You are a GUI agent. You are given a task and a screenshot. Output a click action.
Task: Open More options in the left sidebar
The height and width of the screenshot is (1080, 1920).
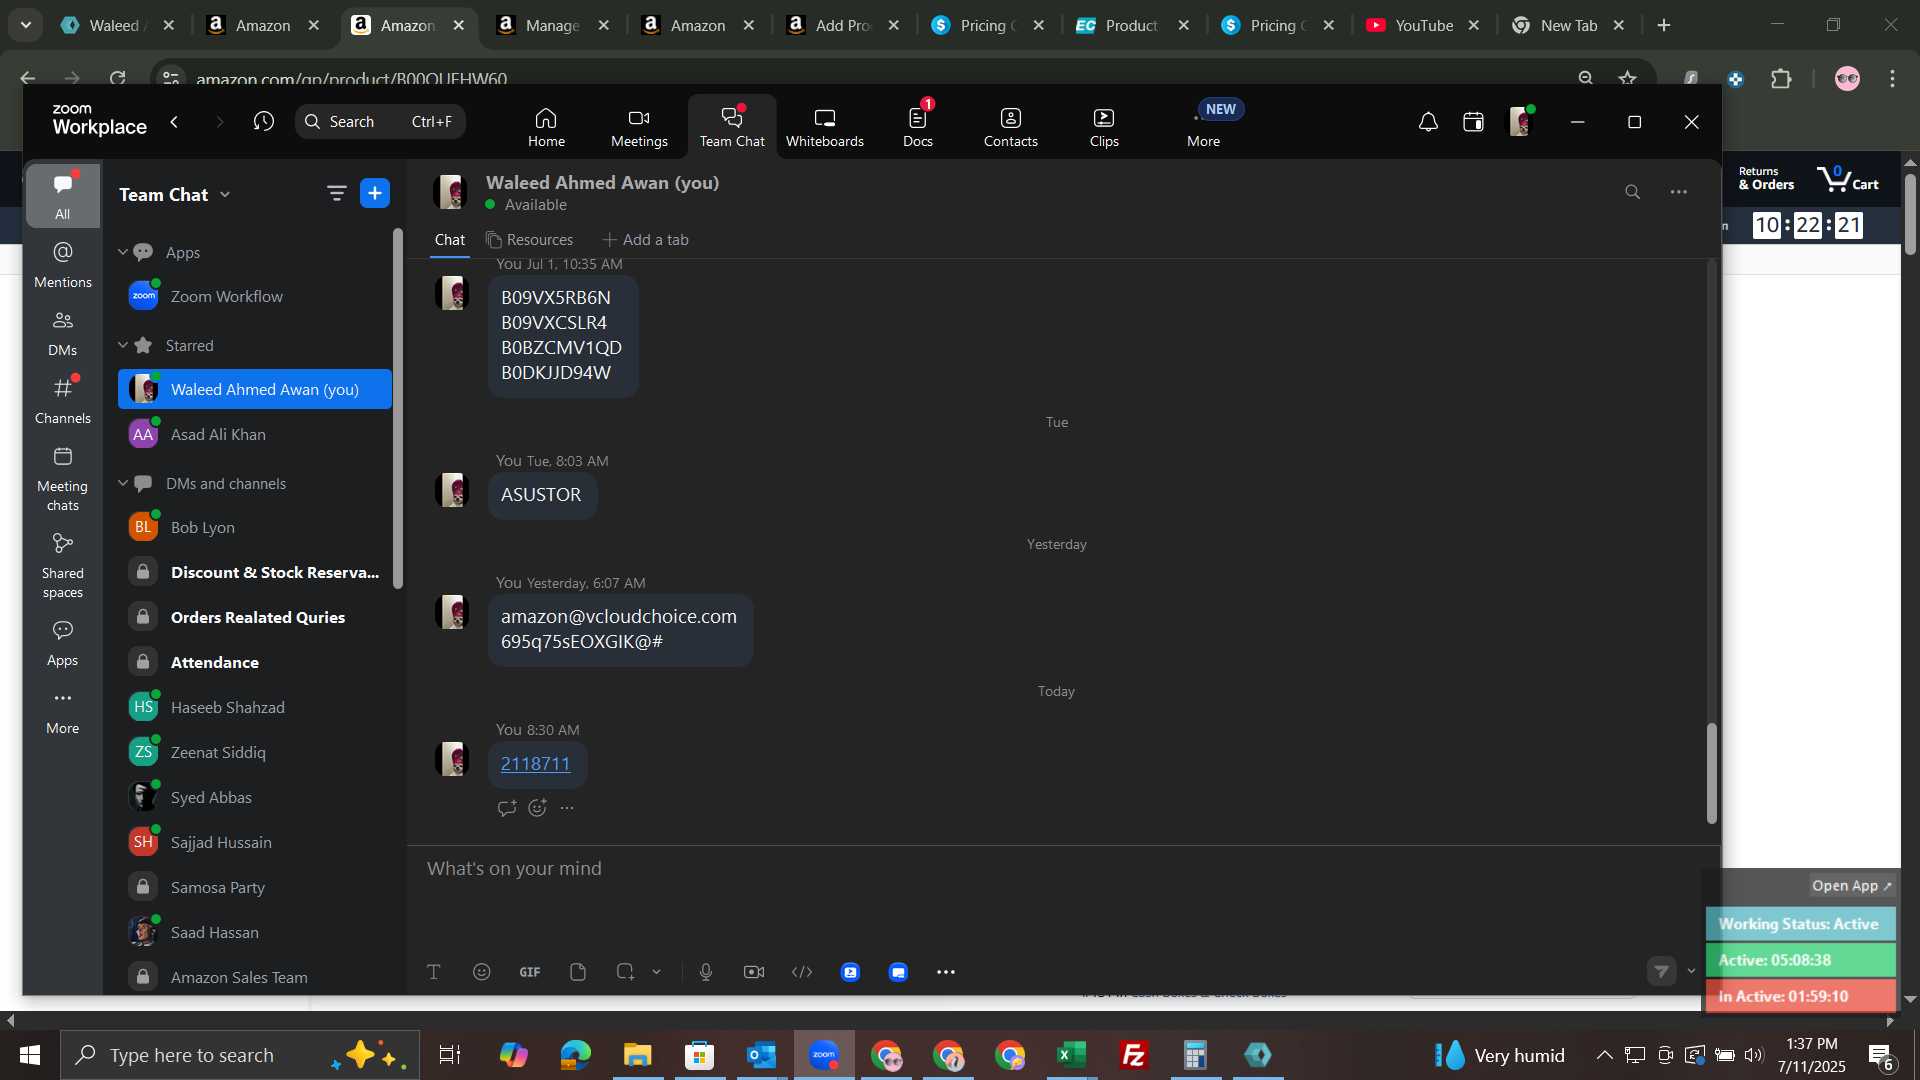tap(63, 712)
